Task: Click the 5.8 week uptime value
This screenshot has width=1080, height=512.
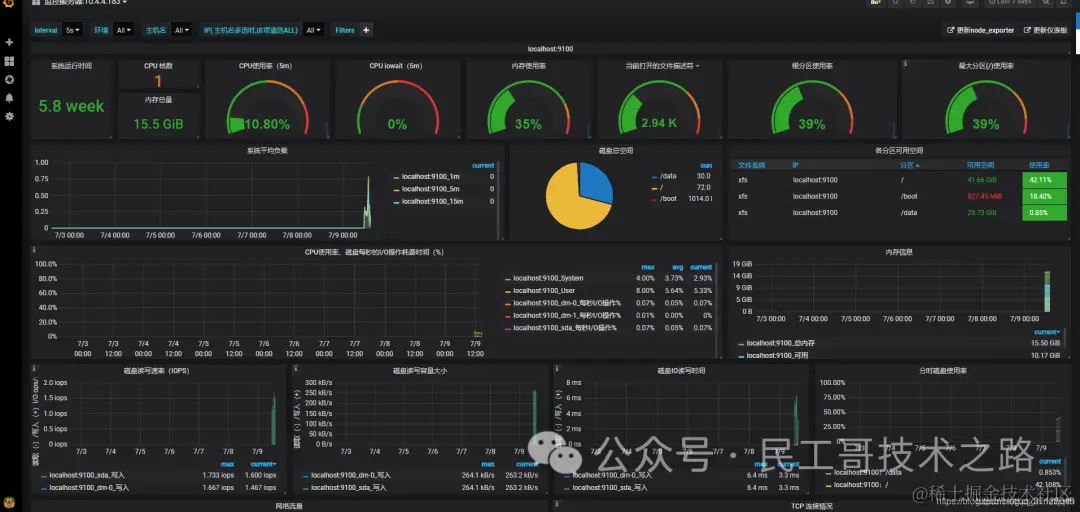Action: [x=71, y=106]
